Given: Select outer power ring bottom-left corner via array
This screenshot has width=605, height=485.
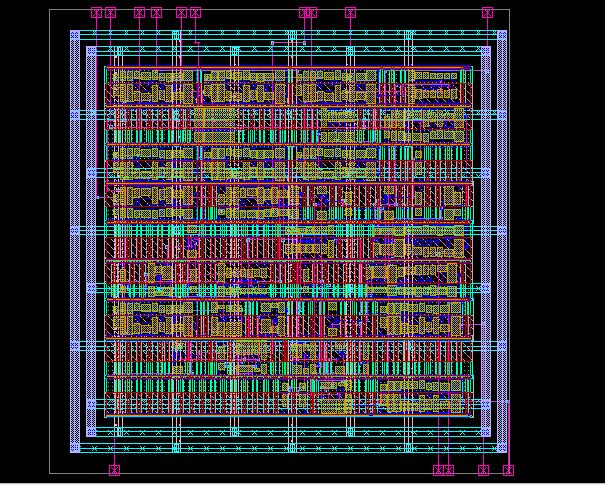Looking at the screenshot, I should [x=75, y=448].
